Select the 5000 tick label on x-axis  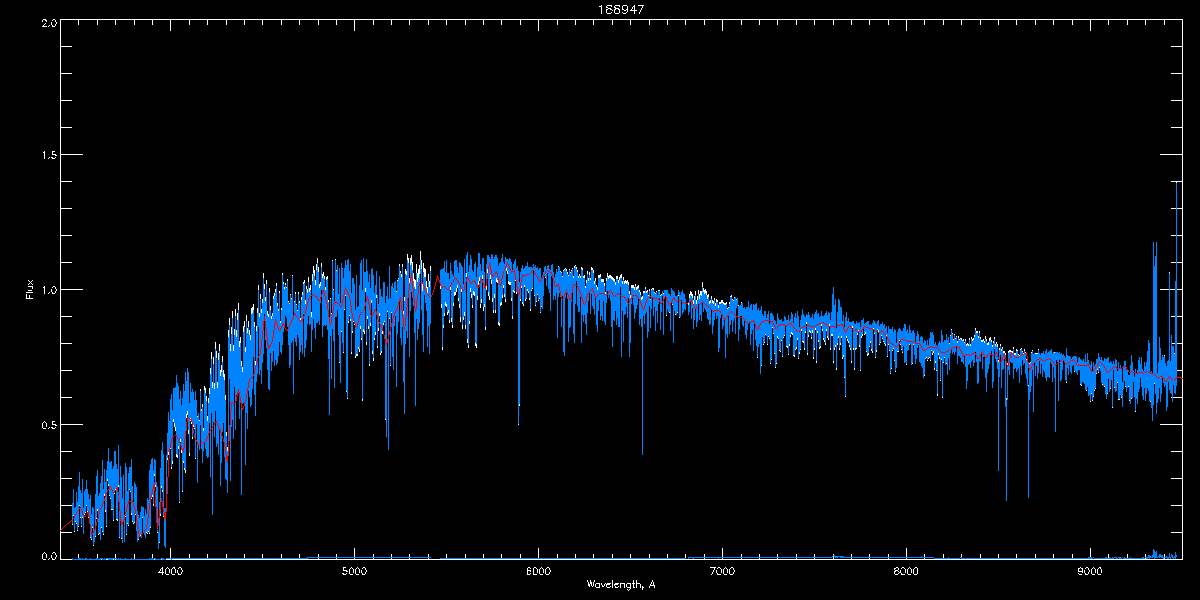tap(354, 571)
